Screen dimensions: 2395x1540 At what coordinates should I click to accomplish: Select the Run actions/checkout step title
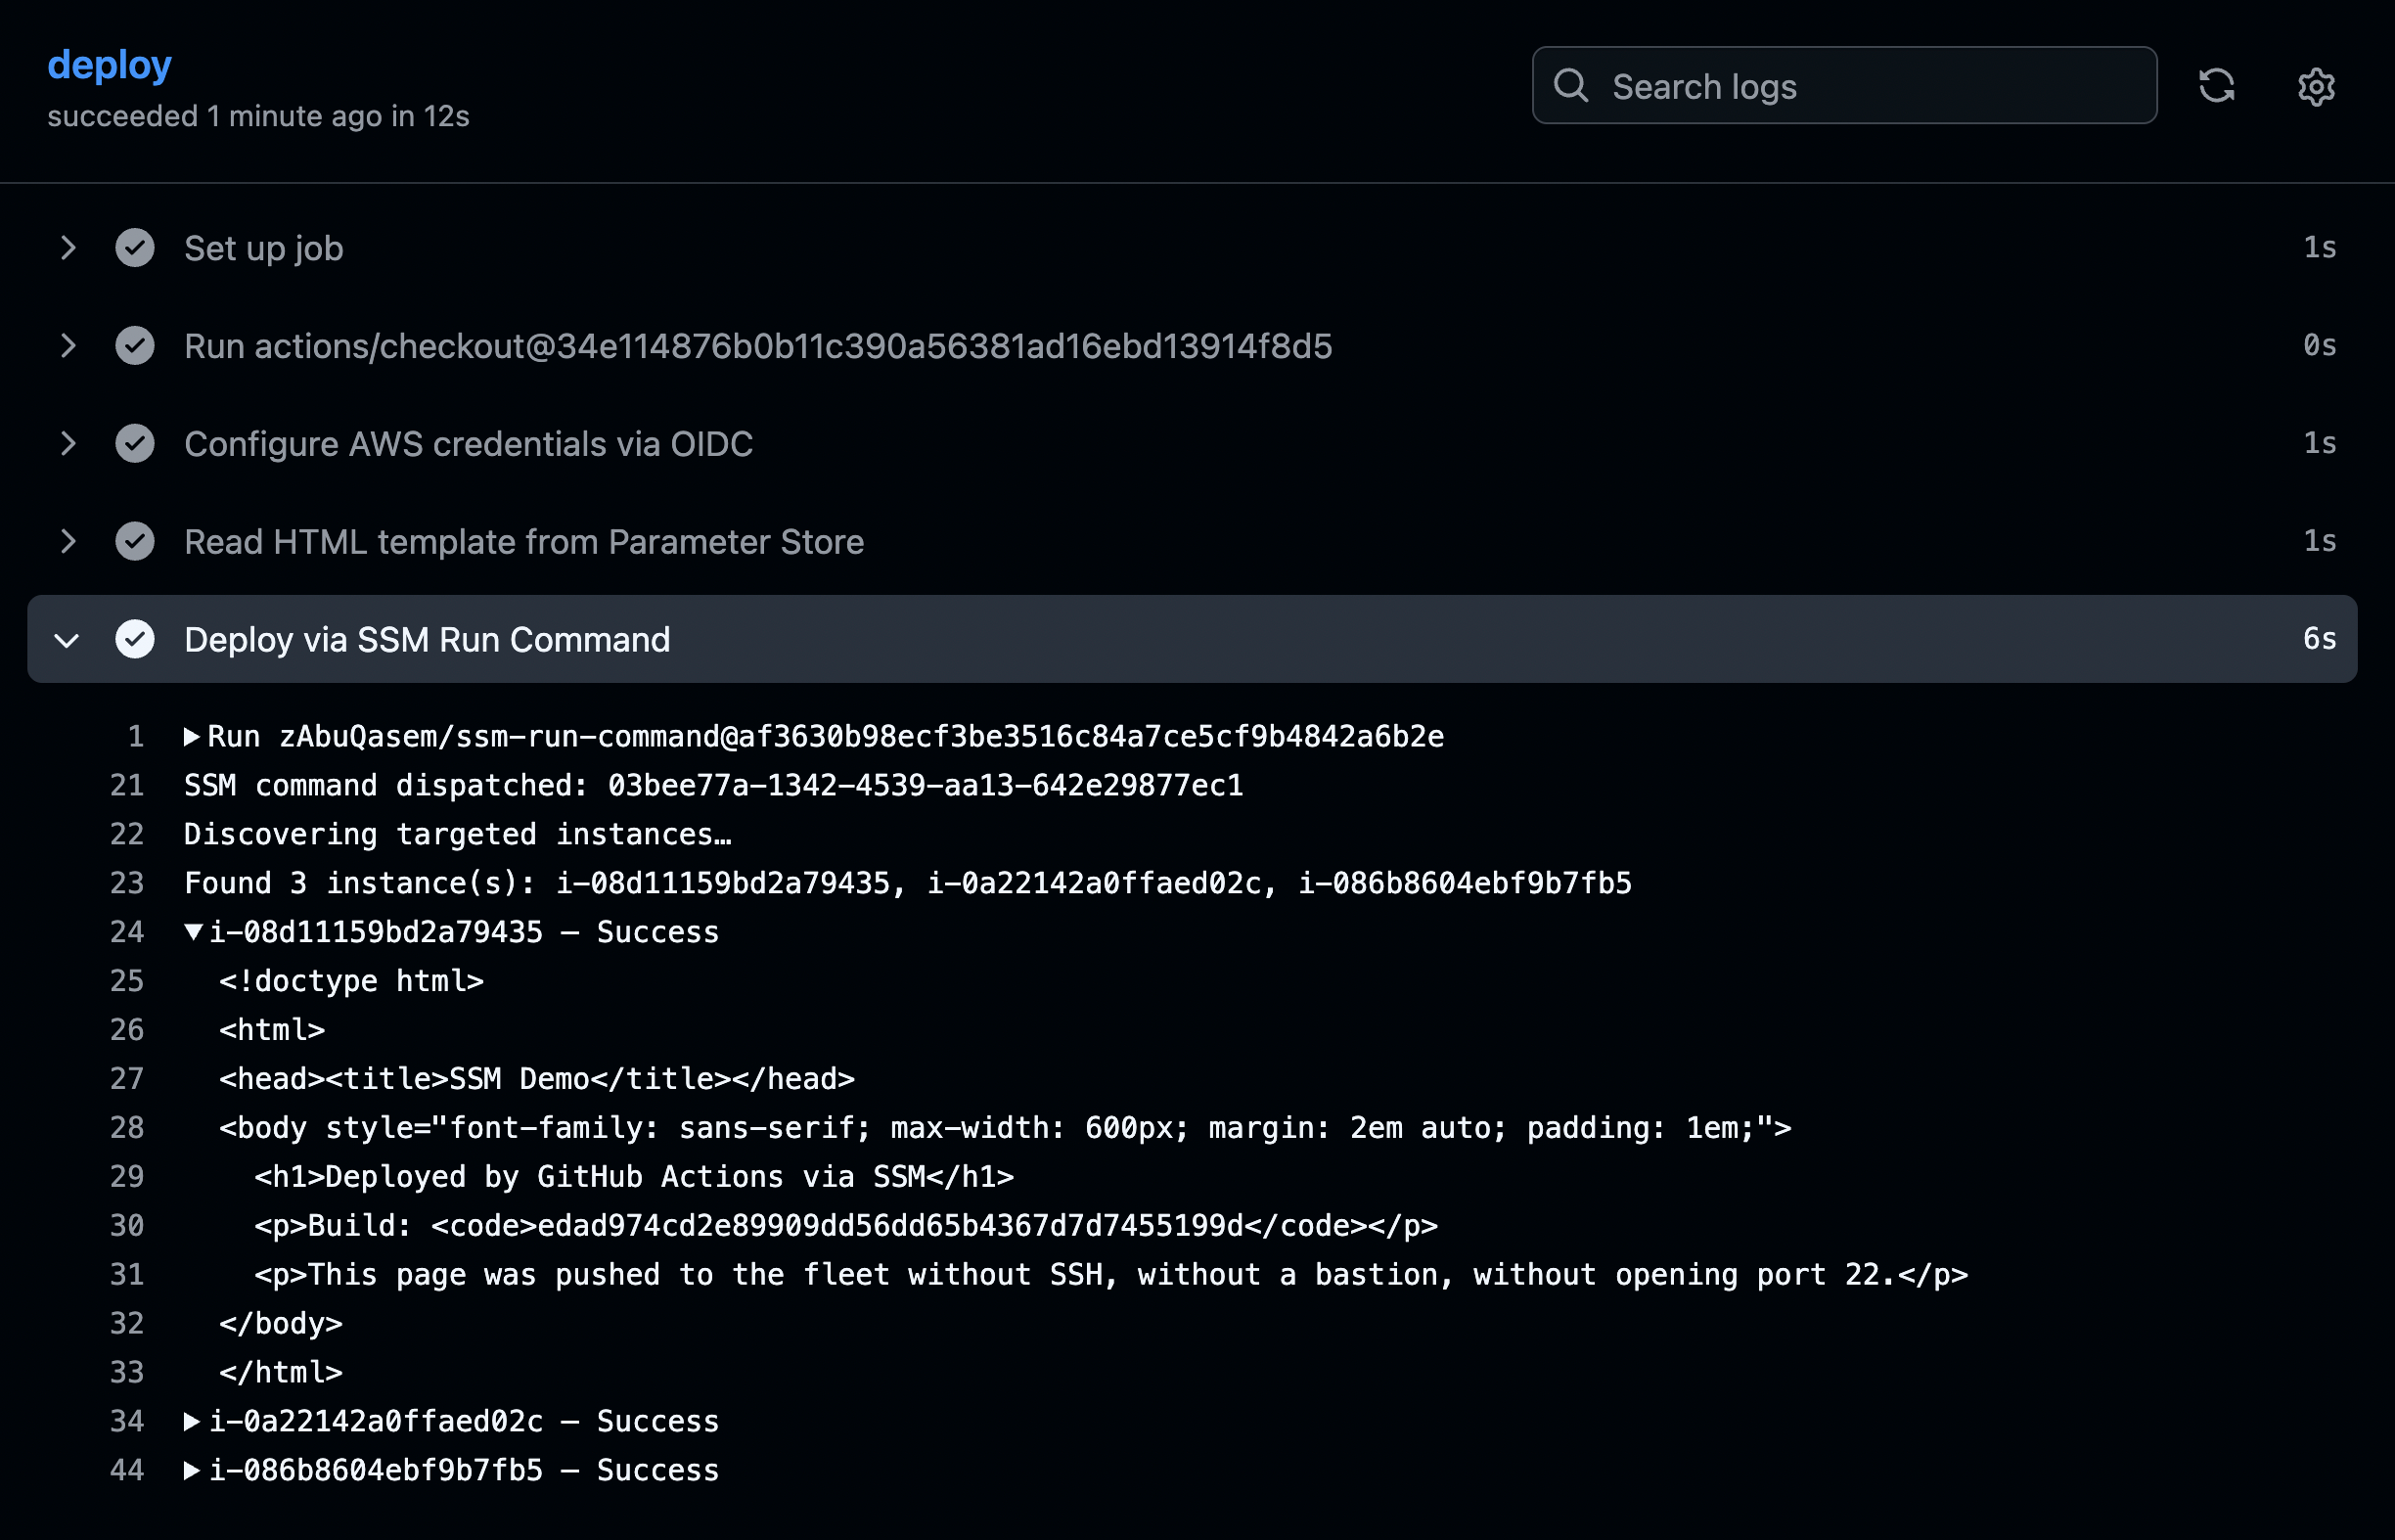(x=758, y=346)
